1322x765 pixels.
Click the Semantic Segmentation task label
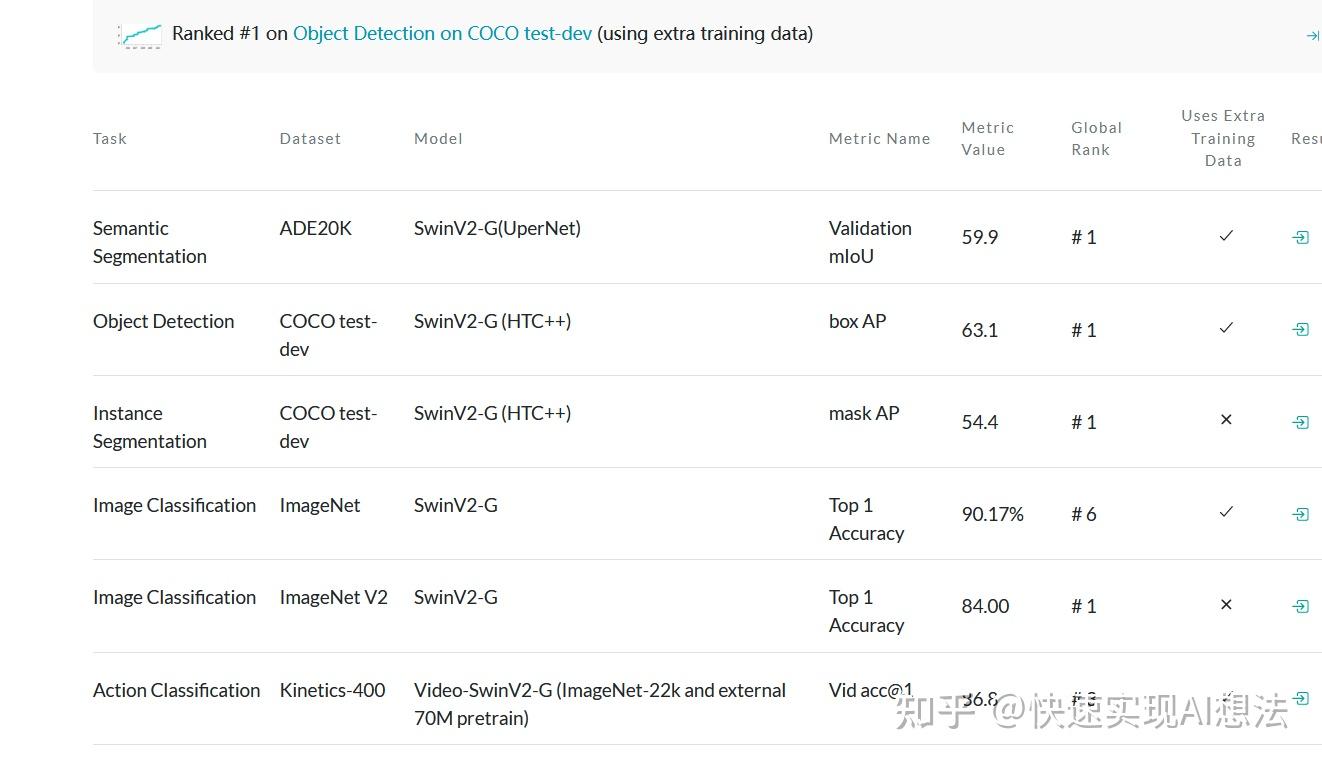click(149, 242)
